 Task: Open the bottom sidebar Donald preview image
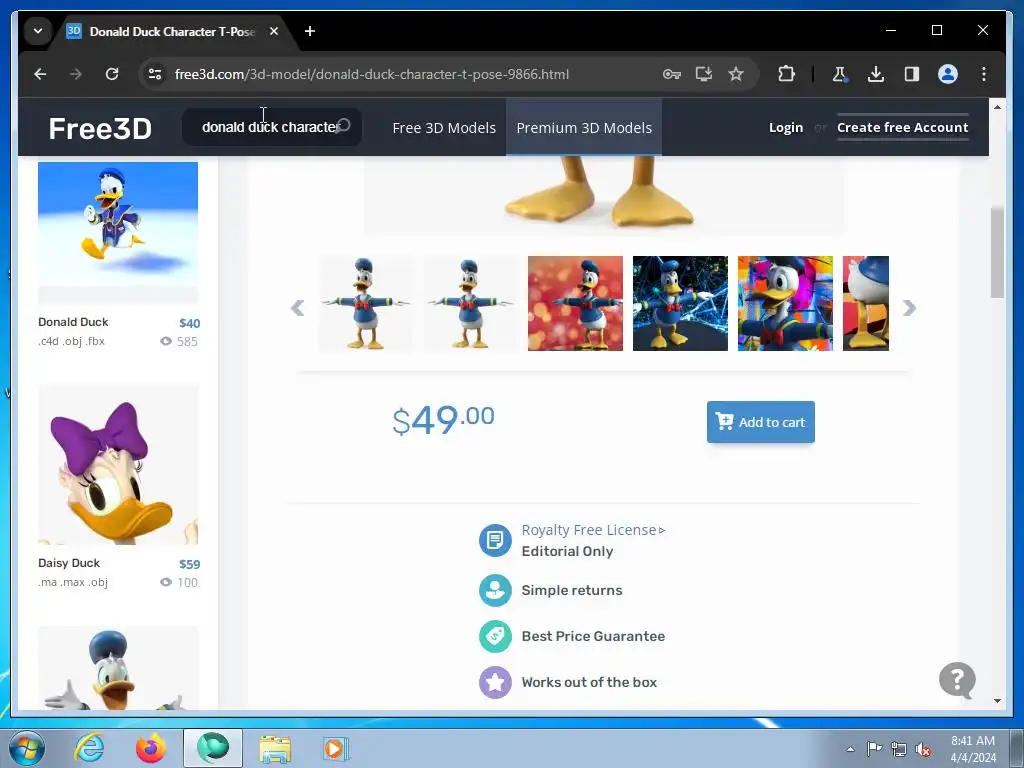(118, 668)
